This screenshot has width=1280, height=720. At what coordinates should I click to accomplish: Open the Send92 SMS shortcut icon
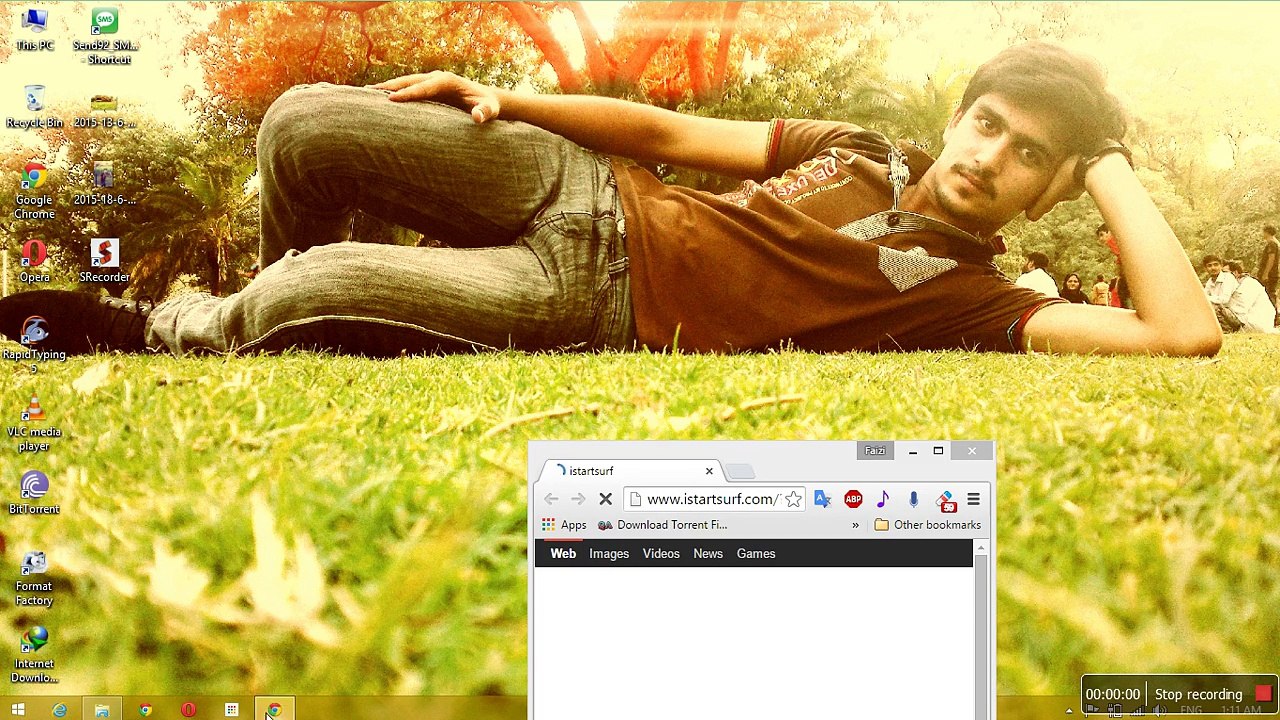(104, 37)
